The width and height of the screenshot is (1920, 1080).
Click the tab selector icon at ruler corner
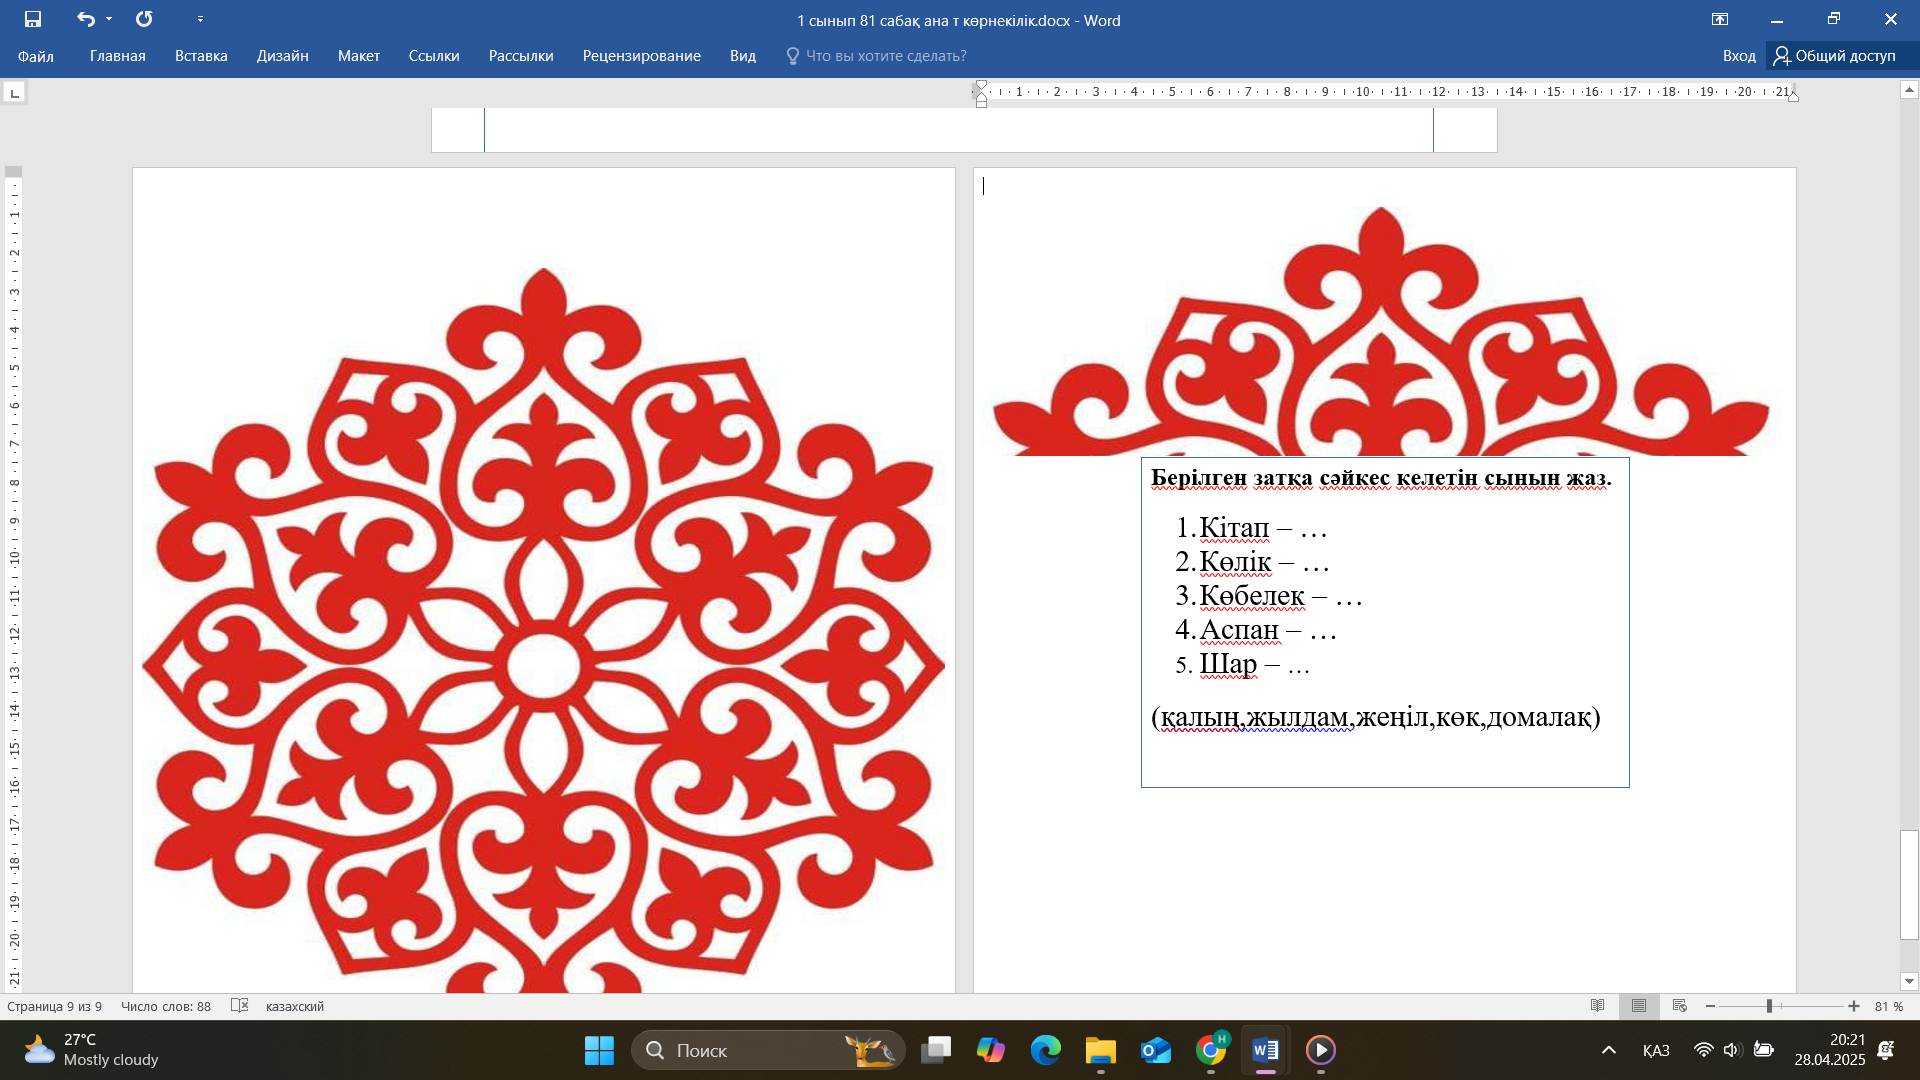(x=14, y=93)
